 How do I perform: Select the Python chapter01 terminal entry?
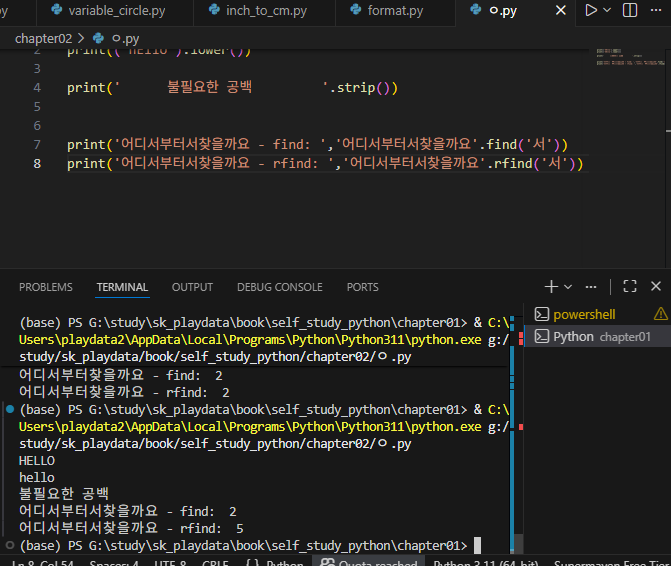click(x=597, y=337)
